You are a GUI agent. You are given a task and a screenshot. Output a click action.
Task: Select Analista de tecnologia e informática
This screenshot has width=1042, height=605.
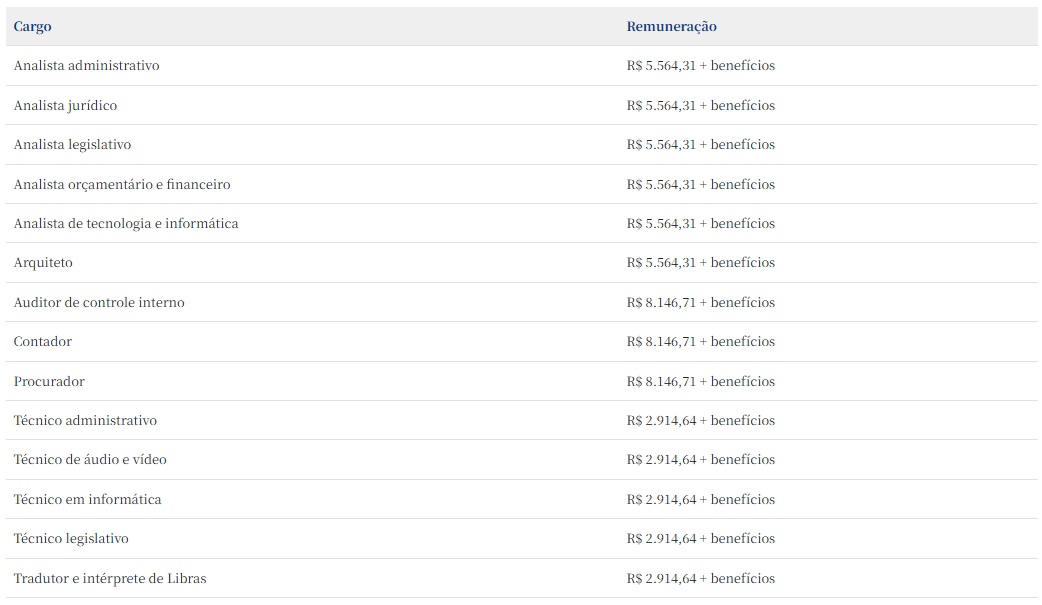point(126,223)
